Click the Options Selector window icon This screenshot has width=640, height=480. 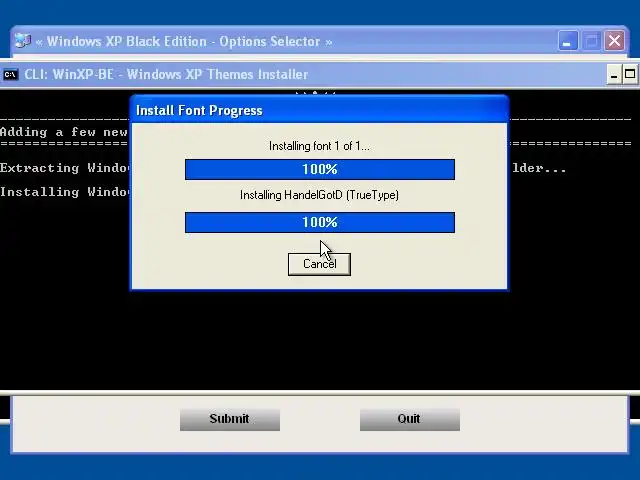22,41
